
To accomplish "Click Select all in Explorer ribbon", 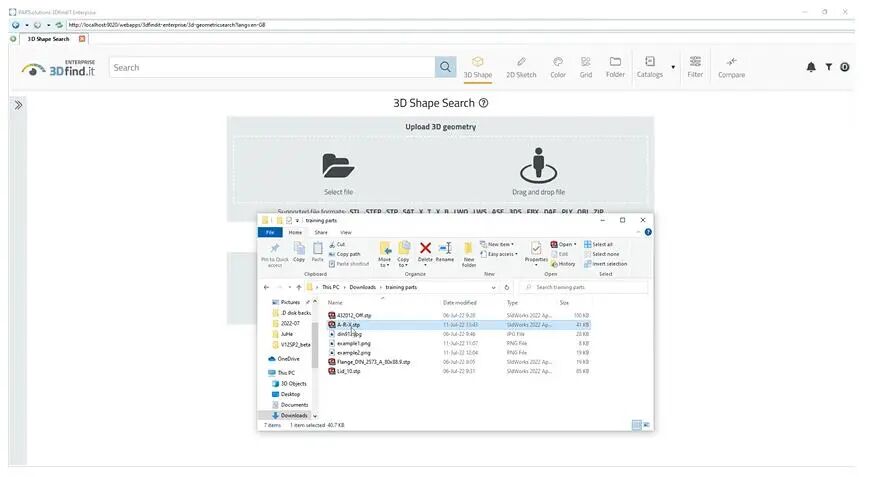I will point(599,244).
